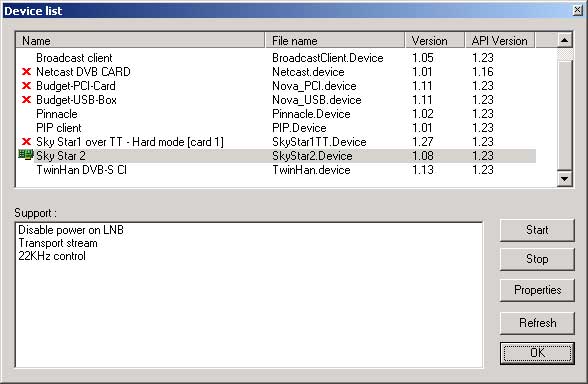Click Disable power on LNB line
Screen dimensions: 588x384
(71, 230)
